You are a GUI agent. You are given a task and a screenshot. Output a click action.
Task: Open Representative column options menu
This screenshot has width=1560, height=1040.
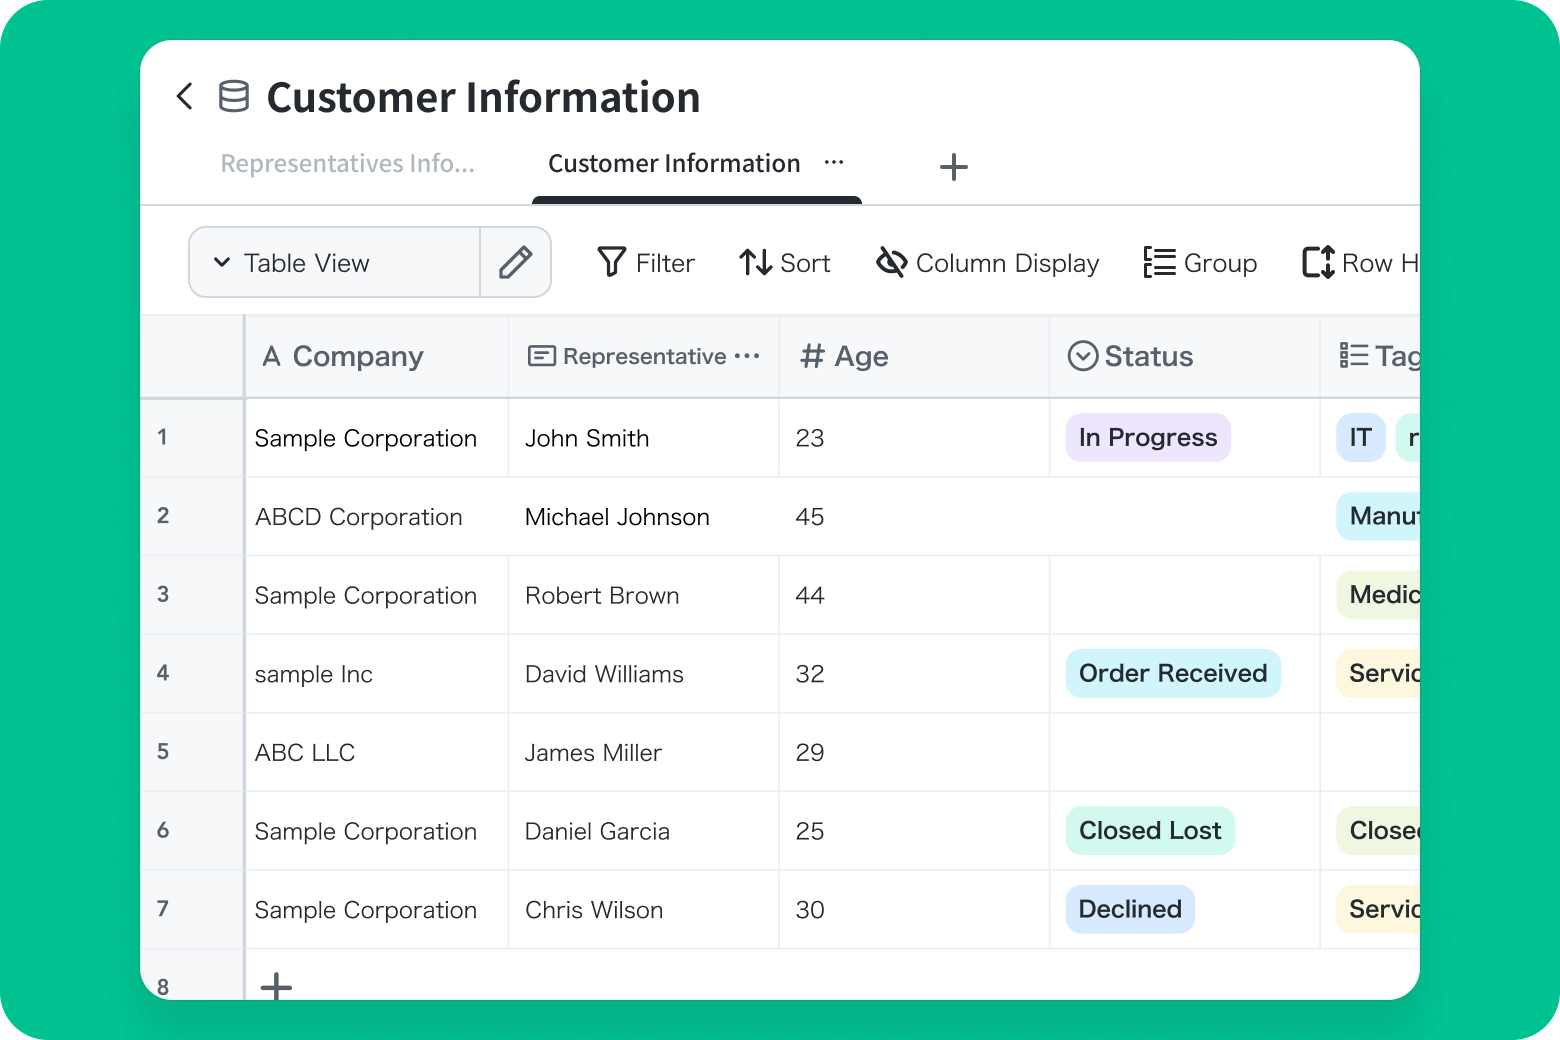click(x=747, y=356)
